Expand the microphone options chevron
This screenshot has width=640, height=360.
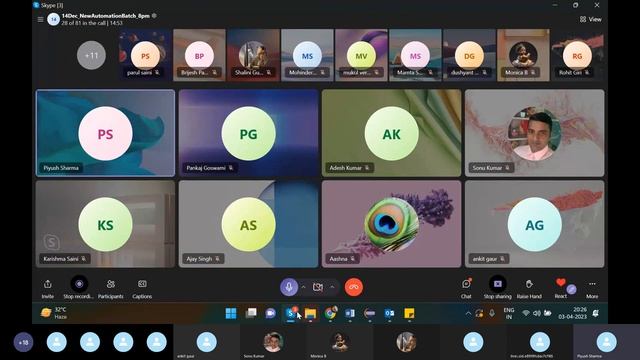(303, 287)
